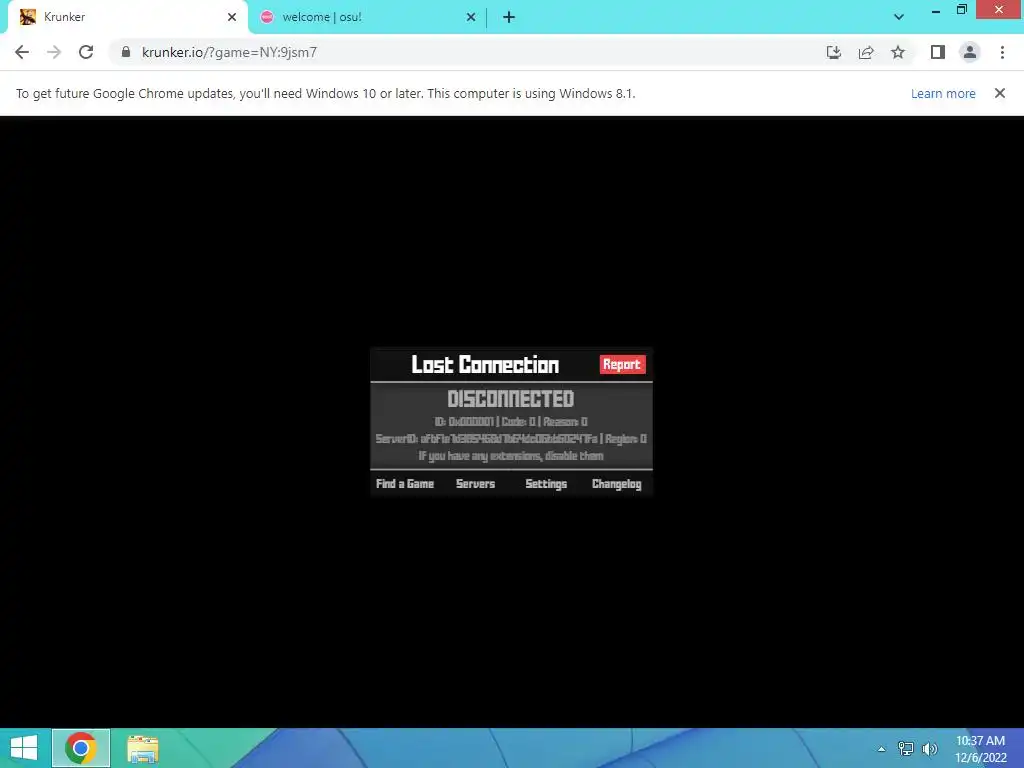The image size is (1024, 768).
Task: Click the 'disable them' extensions message
Action: pyautogui.click(x=511, y=456)
